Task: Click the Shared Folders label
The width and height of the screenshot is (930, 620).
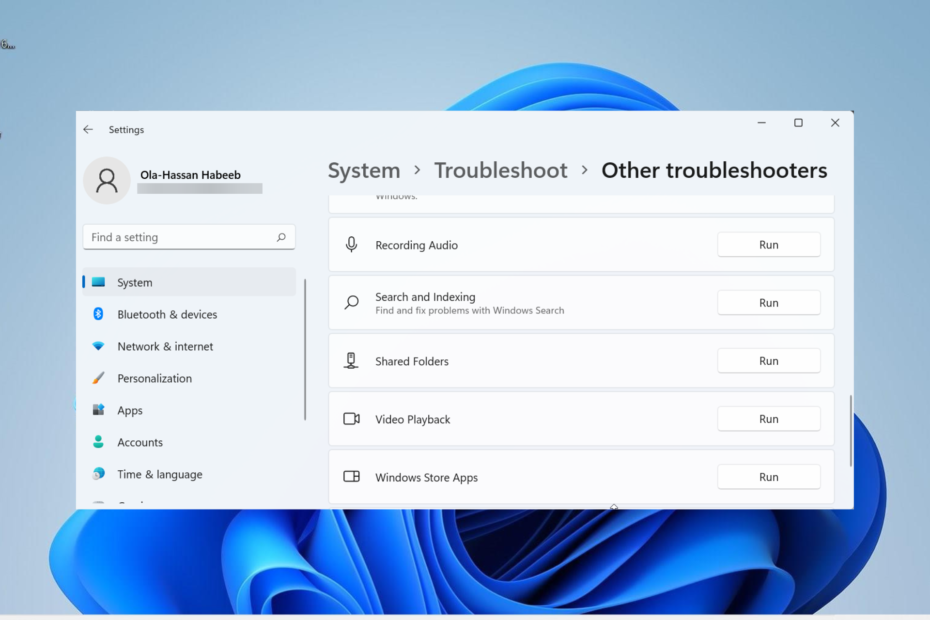Action: click(412, 361)
